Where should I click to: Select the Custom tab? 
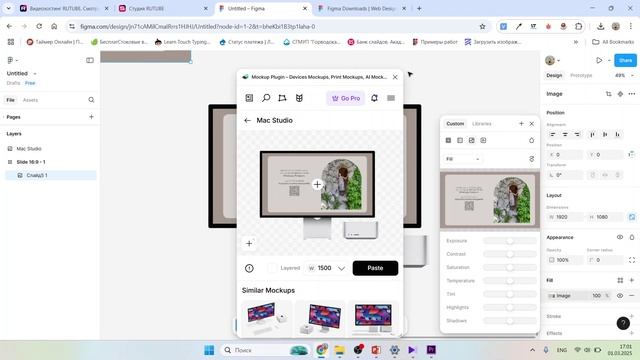pyautogui.click(x=455, y=124)
